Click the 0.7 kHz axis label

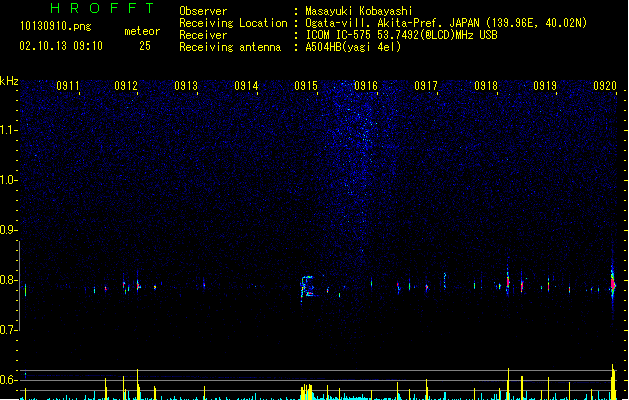[x=8, y=330]
